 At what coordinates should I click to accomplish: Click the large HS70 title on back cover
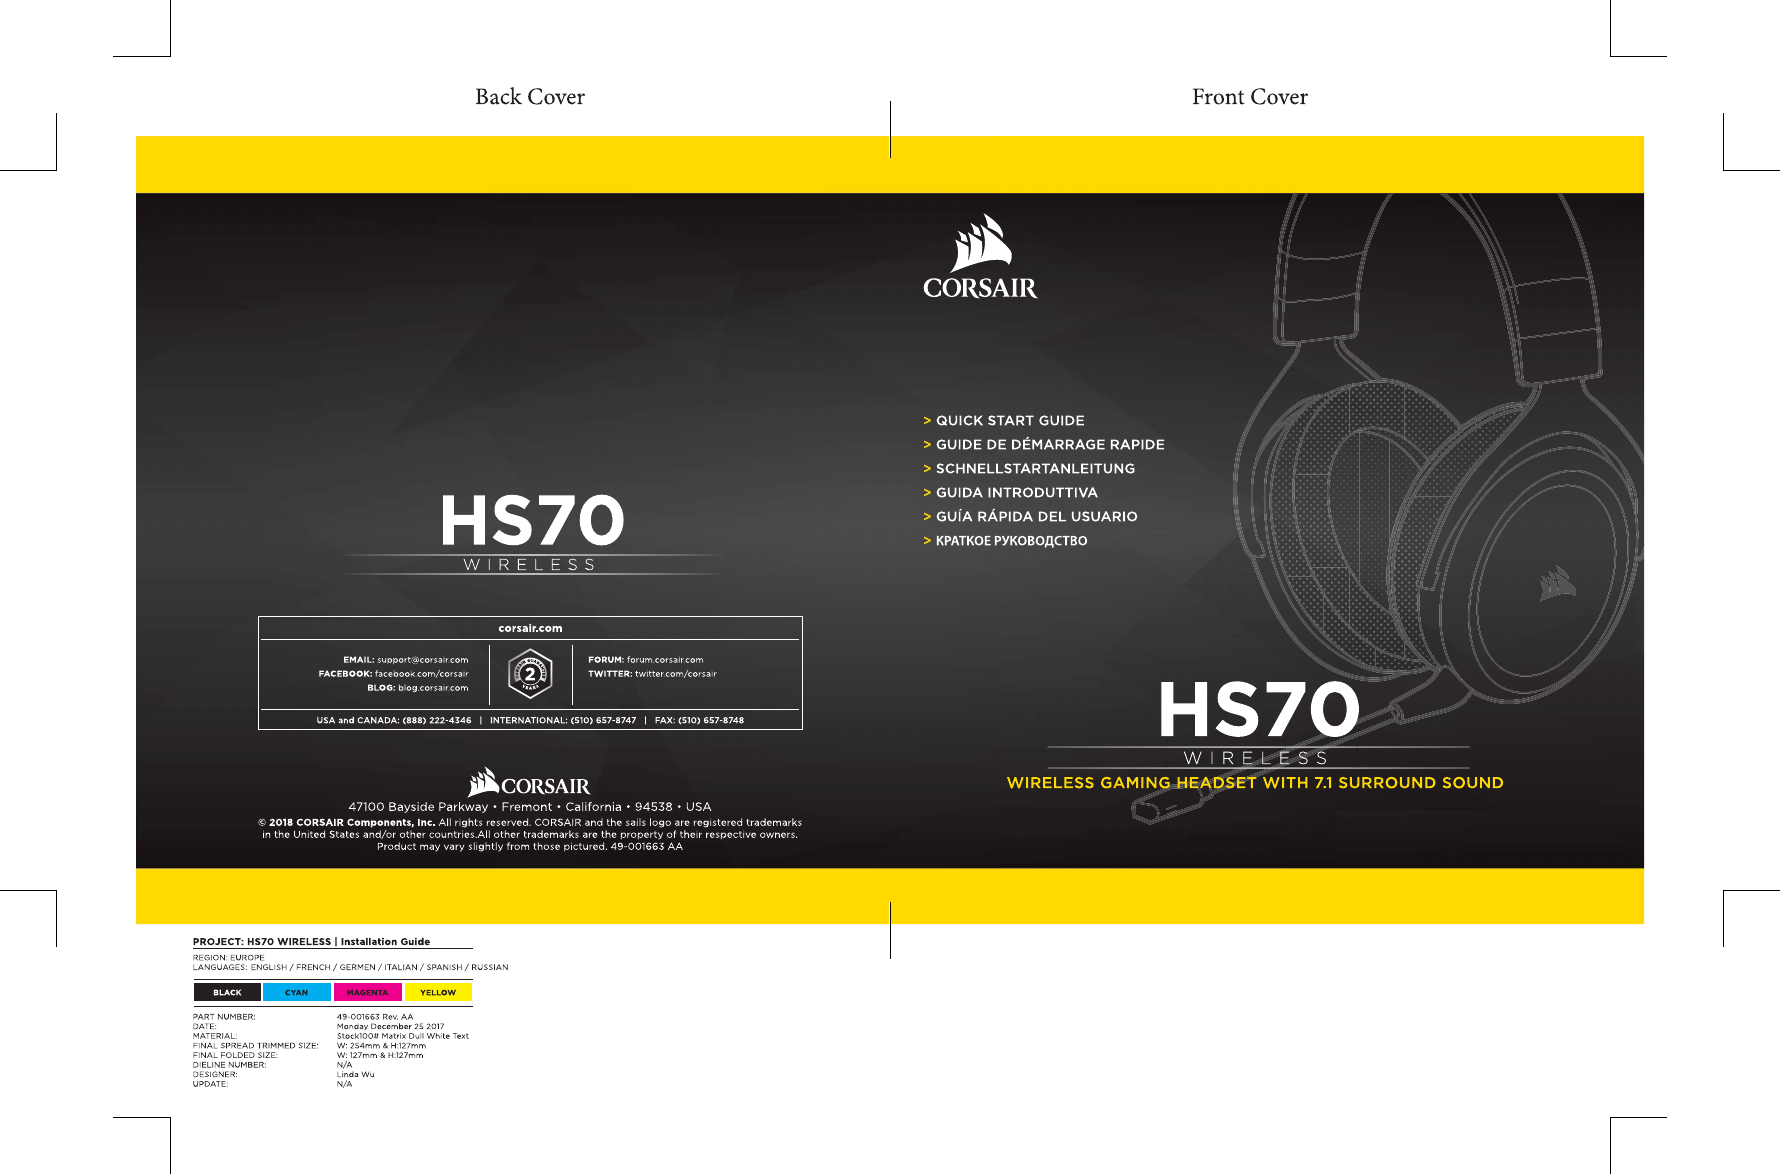point(532,520)
